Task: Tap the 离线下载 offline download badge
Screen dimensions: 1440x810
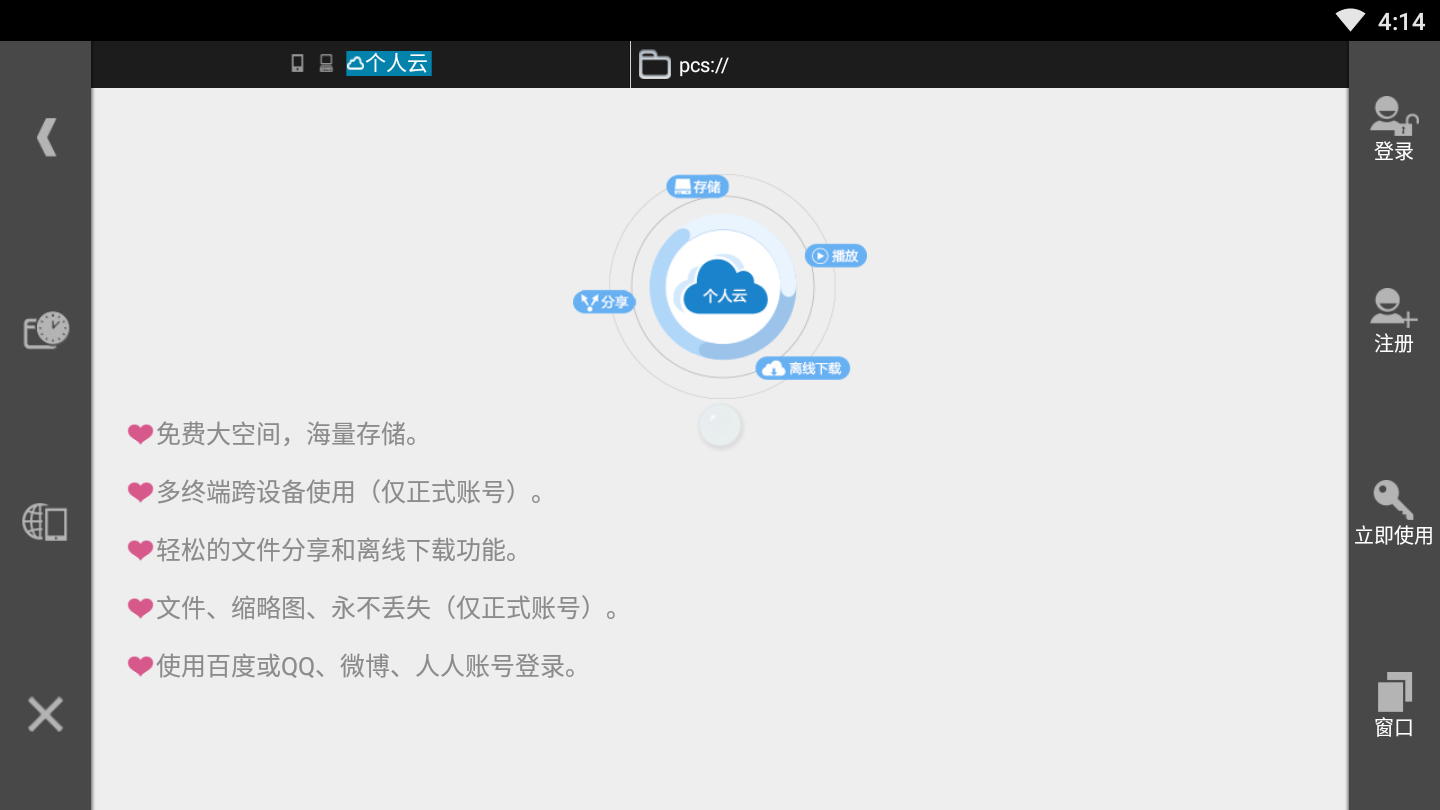Action: pos(803,369)
